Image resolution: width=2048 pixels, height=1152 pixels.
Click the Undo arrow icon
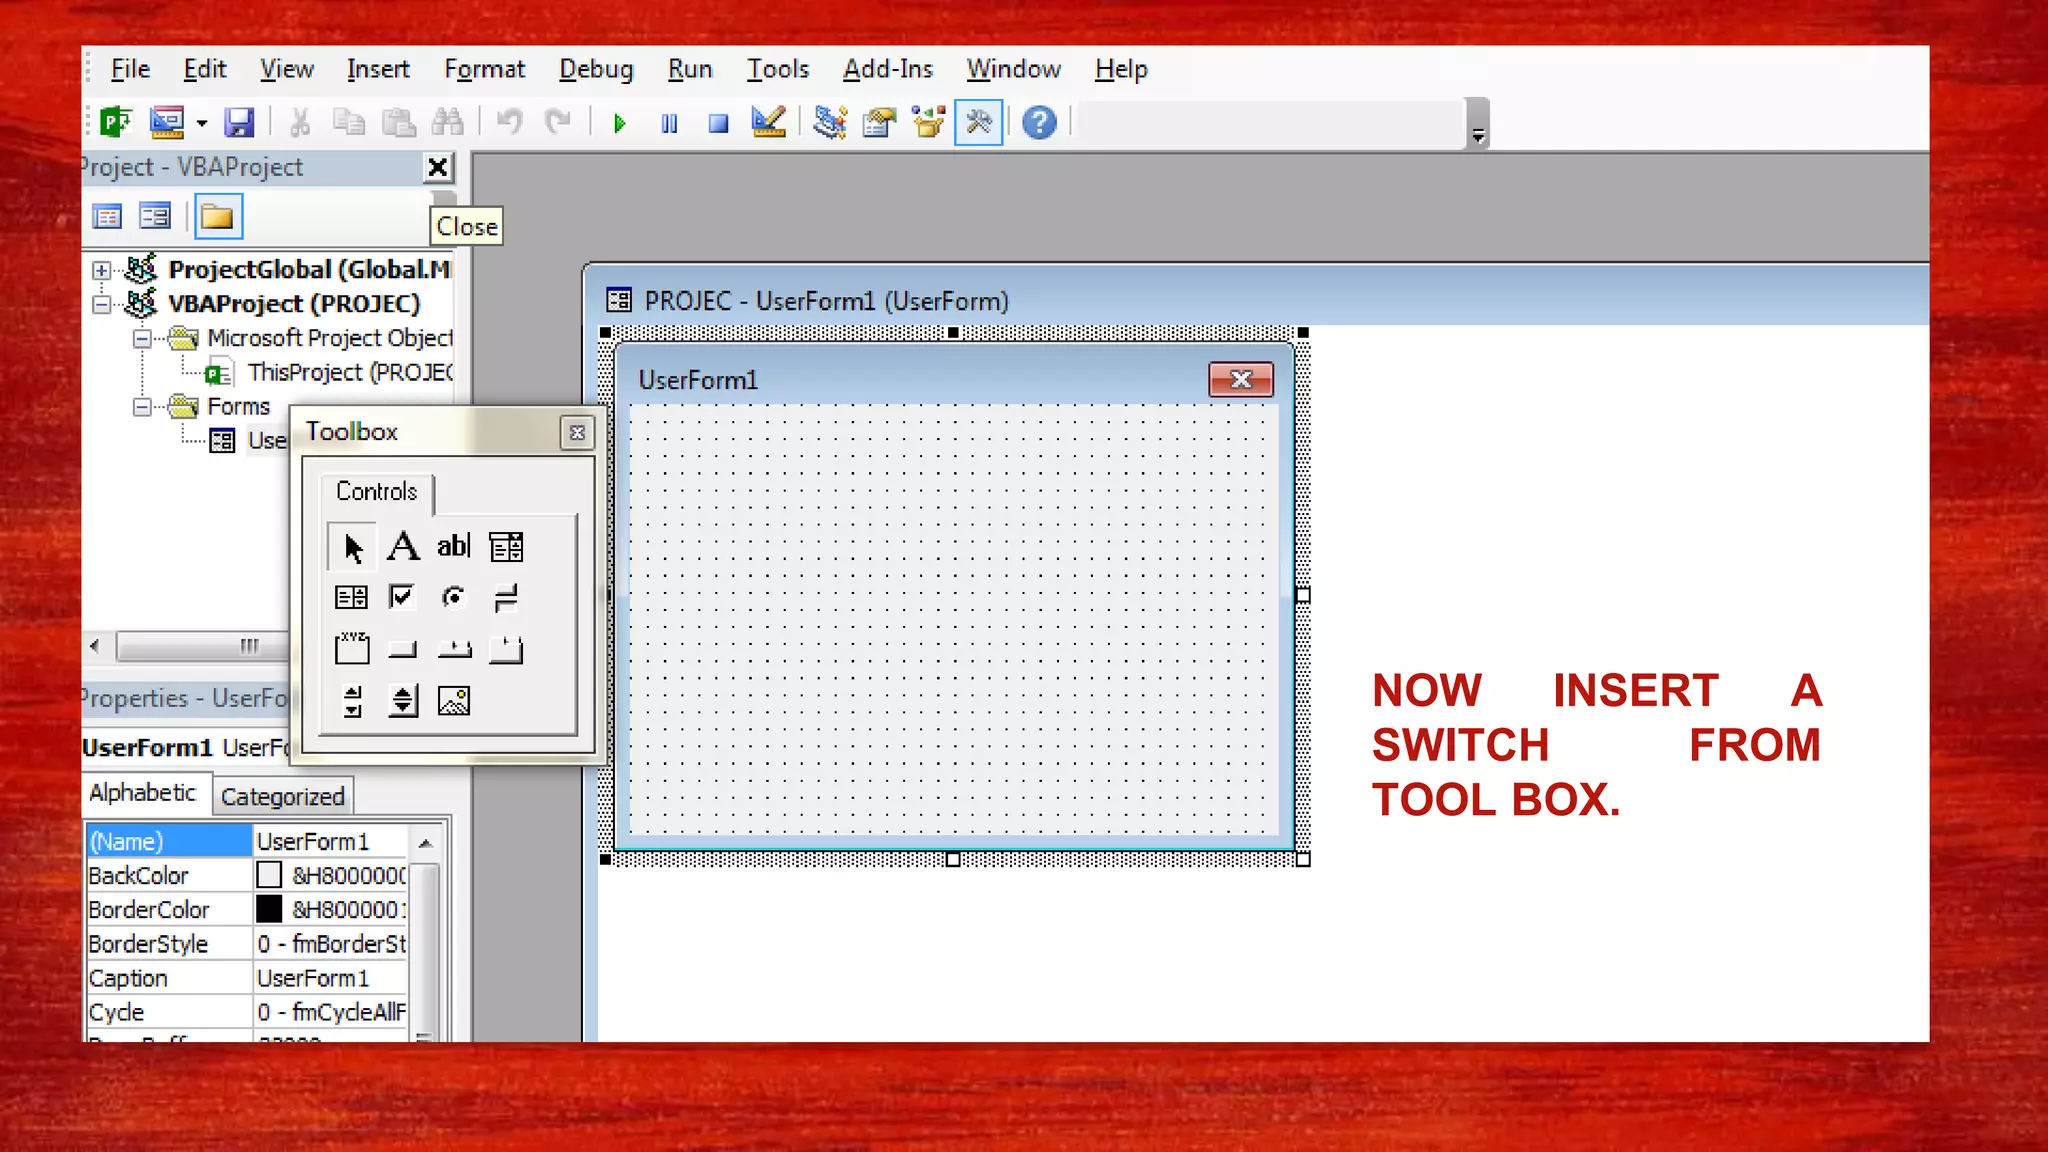510,123
